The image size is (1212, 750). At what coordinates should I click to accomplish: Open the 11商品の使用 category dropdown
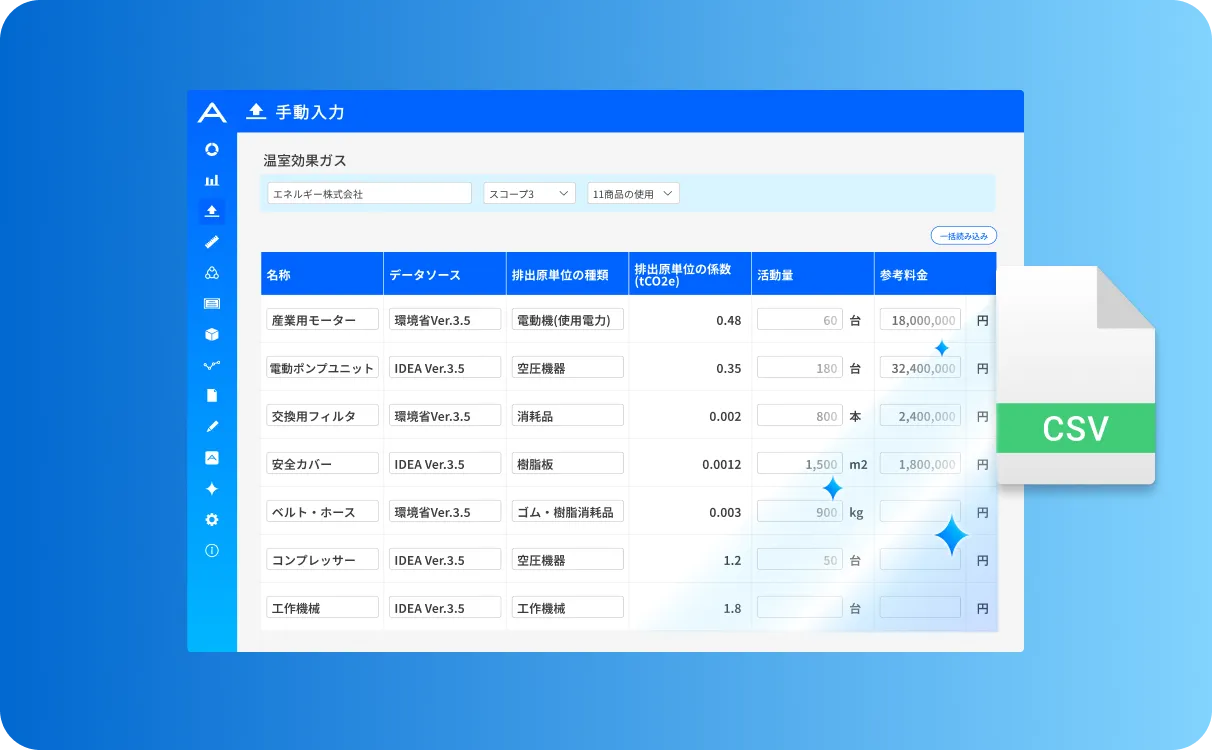pos(633,193)
